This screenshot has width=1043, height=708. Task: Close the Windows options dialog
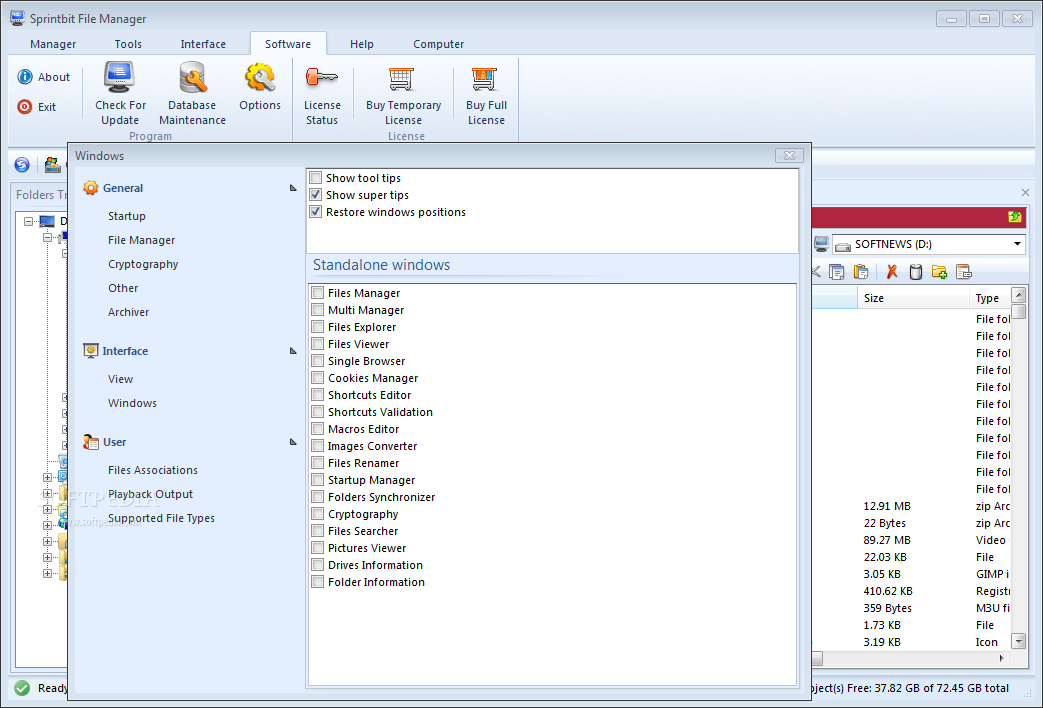pos(789,156)
